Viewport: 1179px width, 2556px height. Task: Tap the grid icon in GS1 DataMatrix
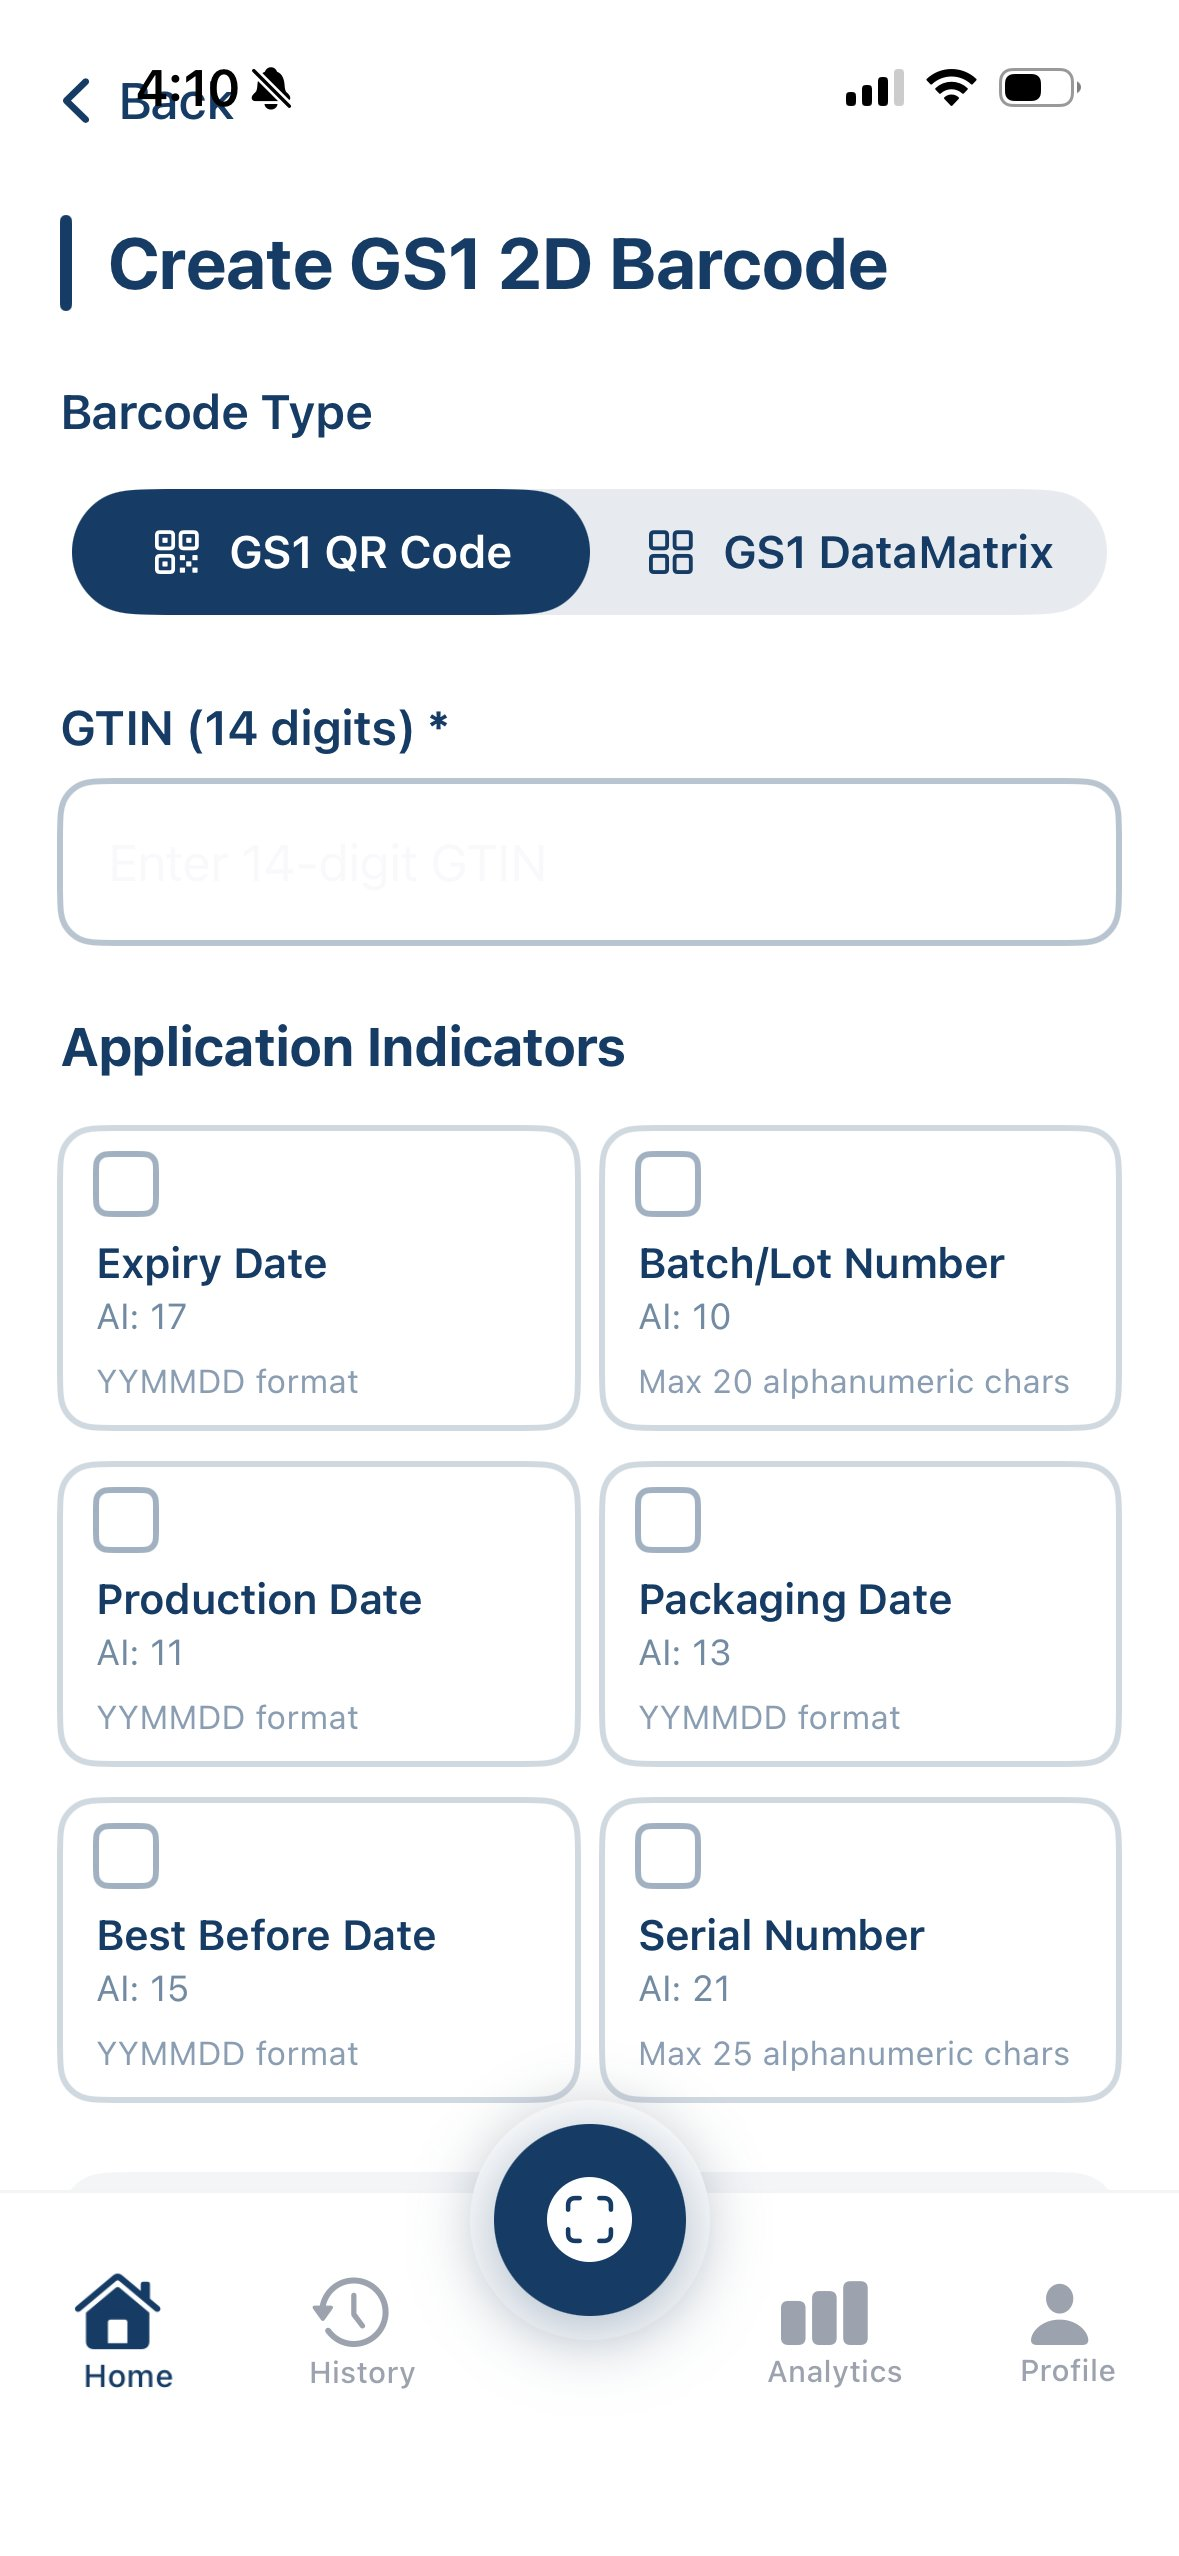pos(670,552)
